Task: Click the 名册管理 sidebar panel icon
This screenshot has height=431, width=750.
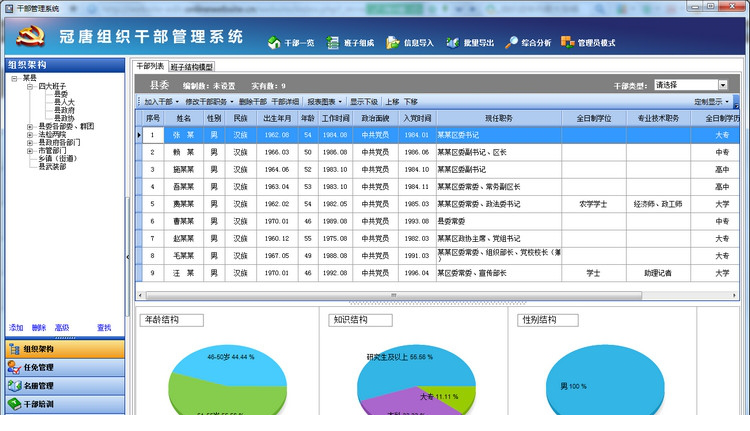Action: 14,386
